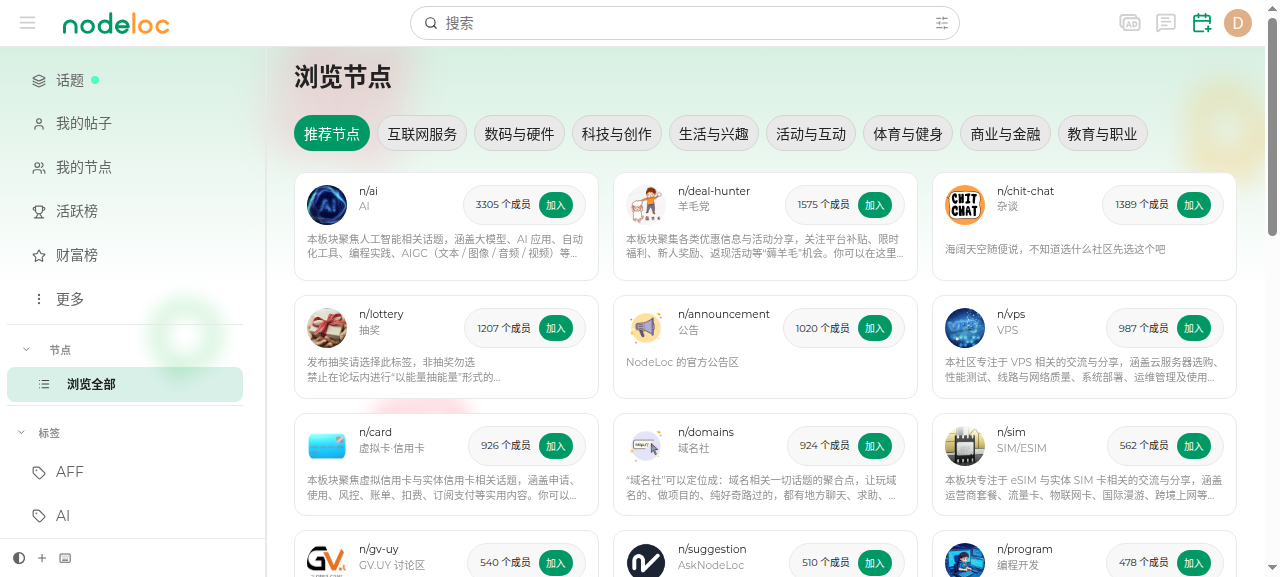The image size is (1280, 577).
Task: Open the n/chit-chat node logo
Action: point(965,205)
